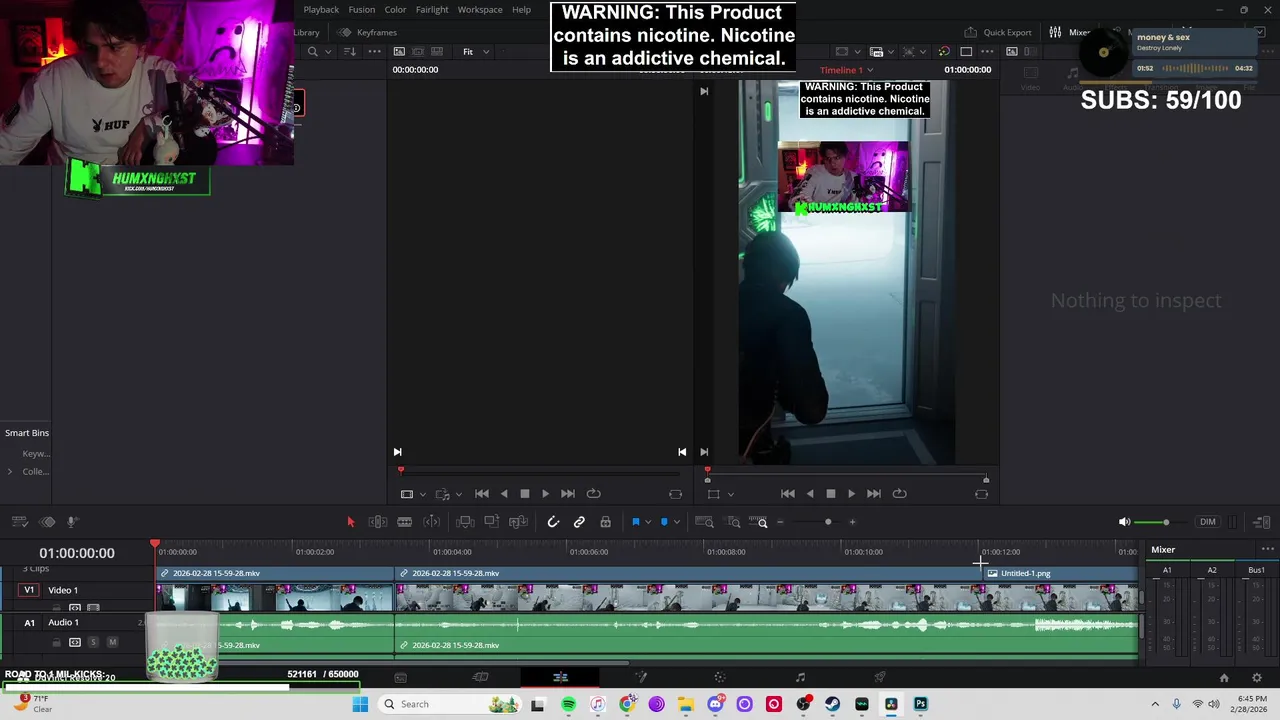This screenshot has width=1280, height=720.
Task: Open Project Settings gear icon
Action: click(1257, 678)
